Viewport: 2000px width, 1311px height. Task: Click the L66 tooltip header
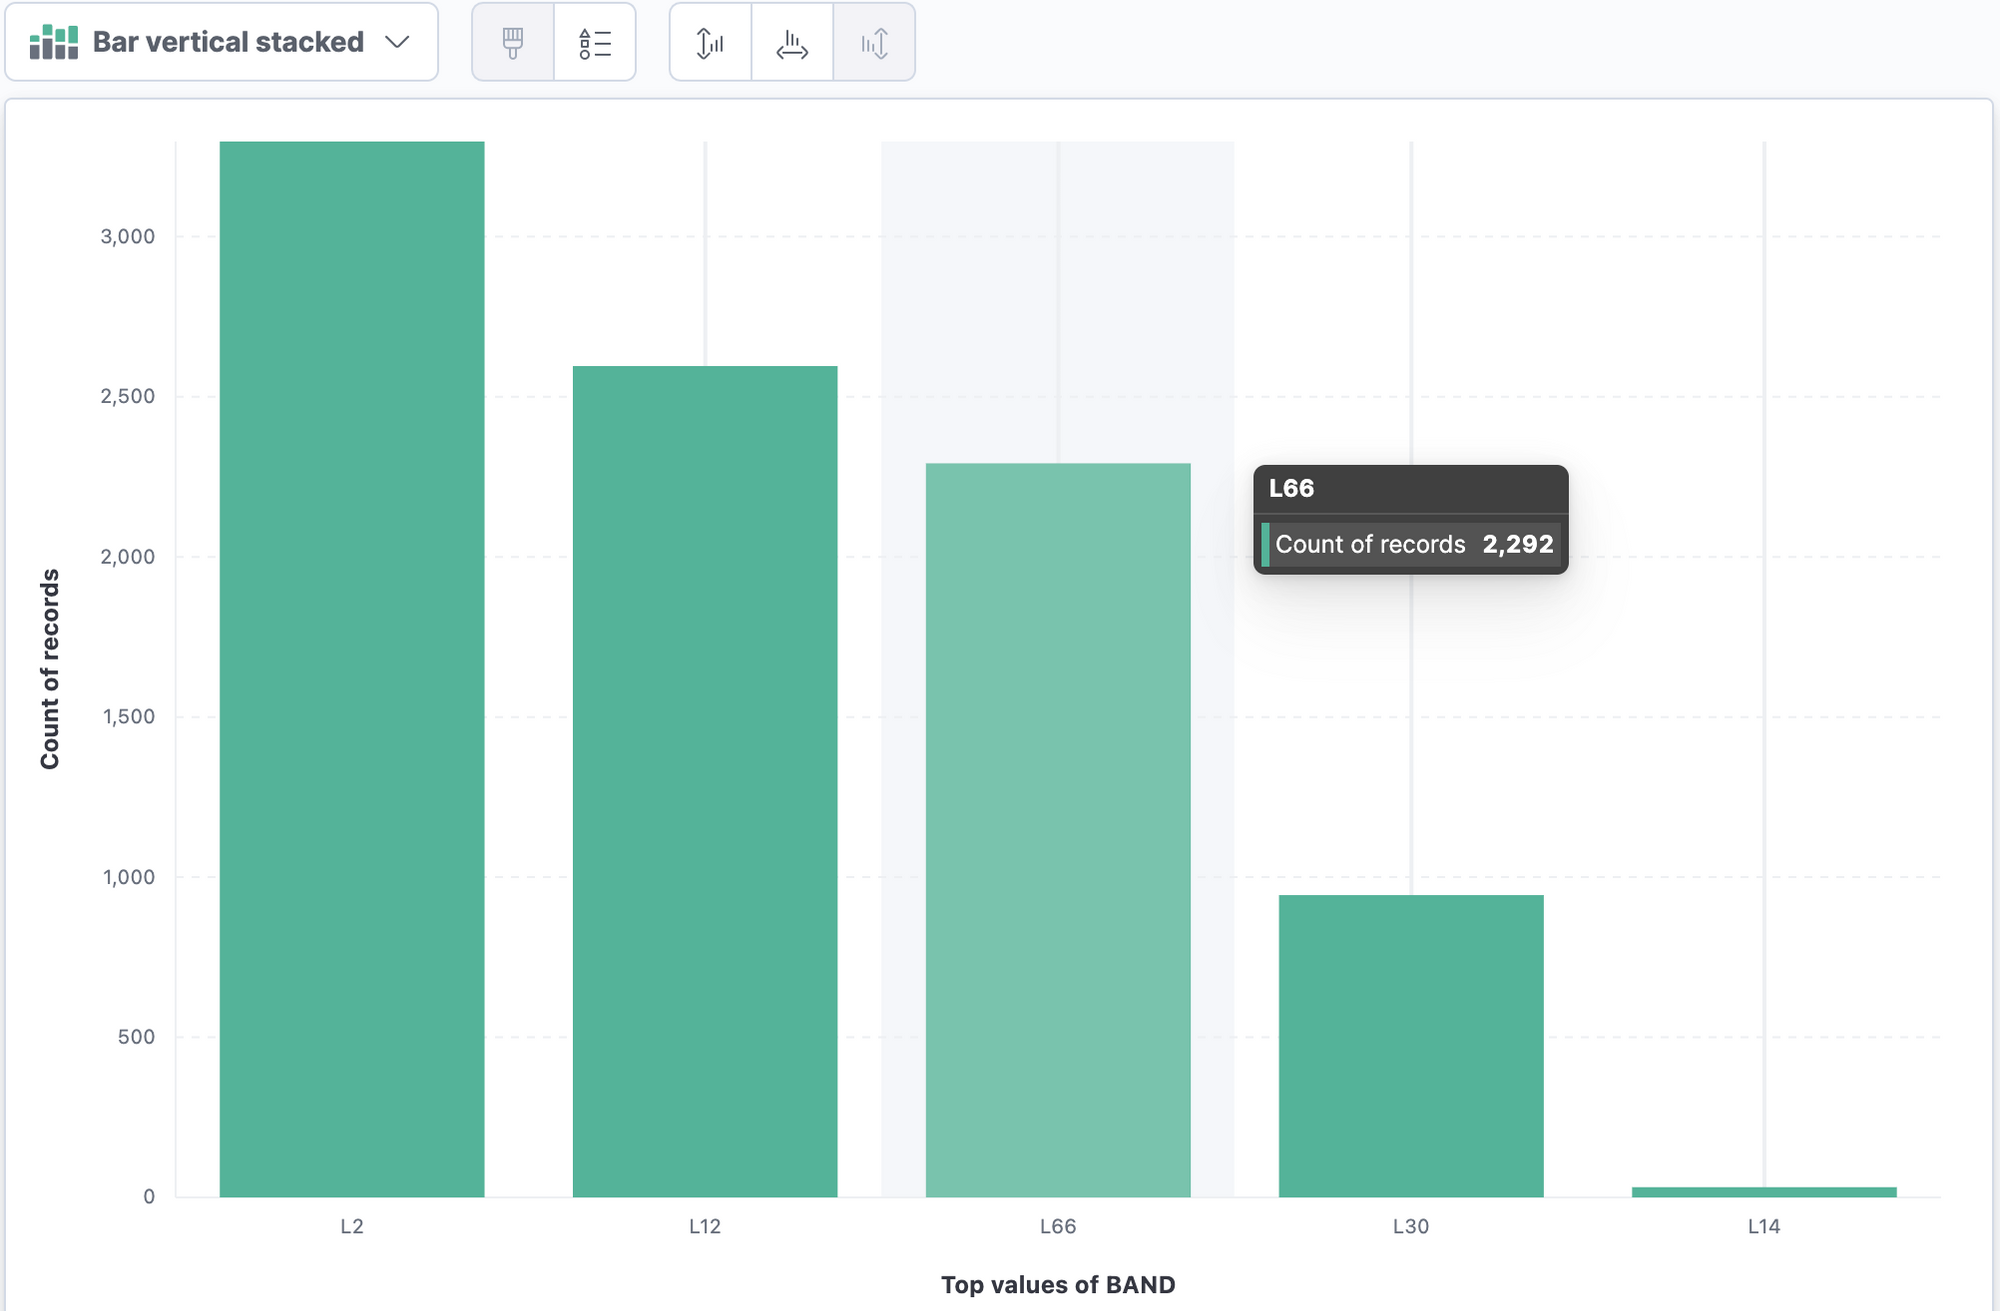point(1292,488)
